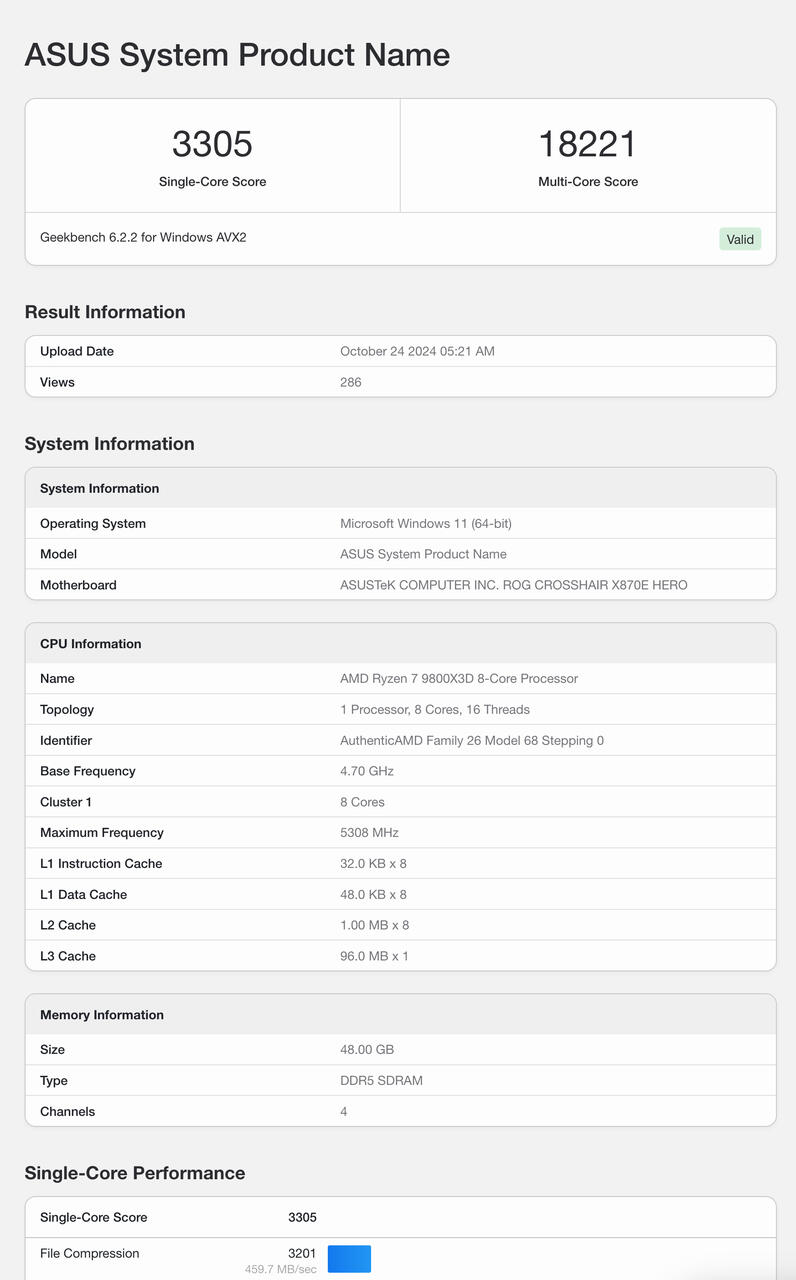
Task: Click the File Compression score 3201
Action: [x=302, y=1253]
